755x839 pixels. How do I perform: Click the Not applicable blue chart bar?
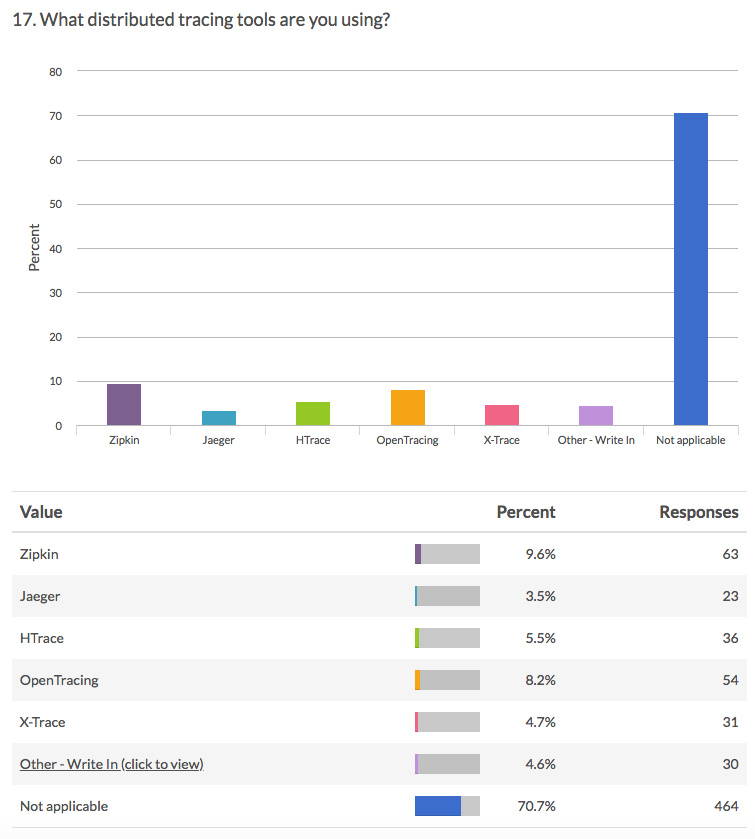pyautogui.click(x=690, y=270)
